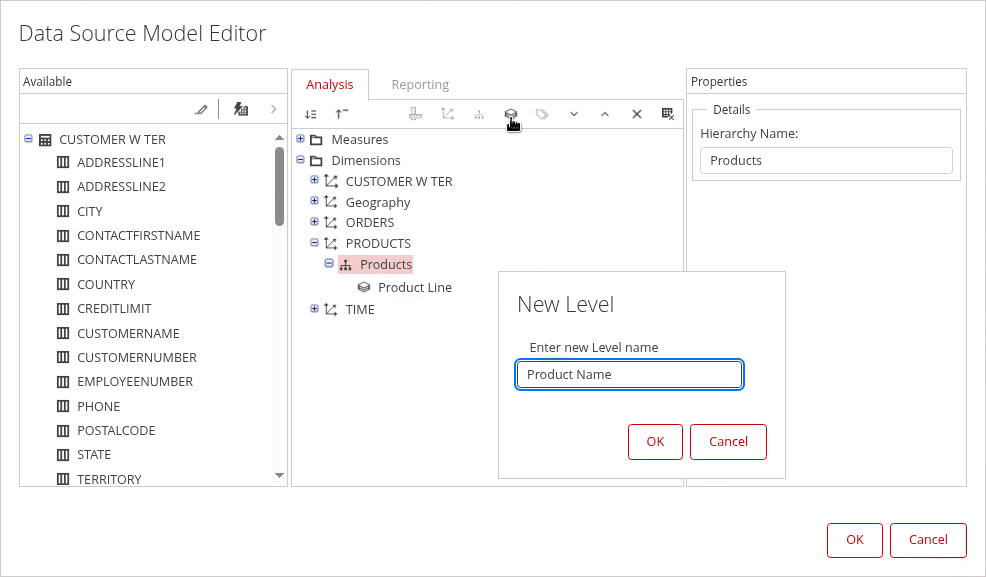Click the Add Level cube icon
The image size is (986, 577).
510,114
